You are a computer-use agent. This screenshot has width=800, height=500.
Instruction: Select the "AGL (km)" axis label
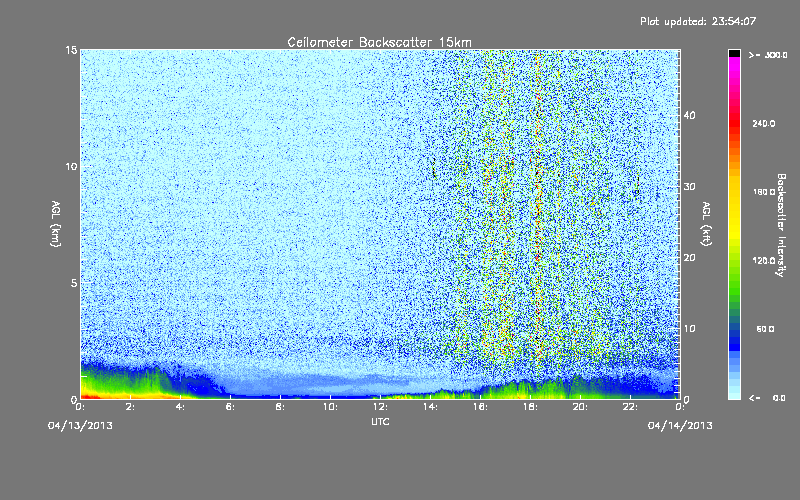tap(56, 224)
